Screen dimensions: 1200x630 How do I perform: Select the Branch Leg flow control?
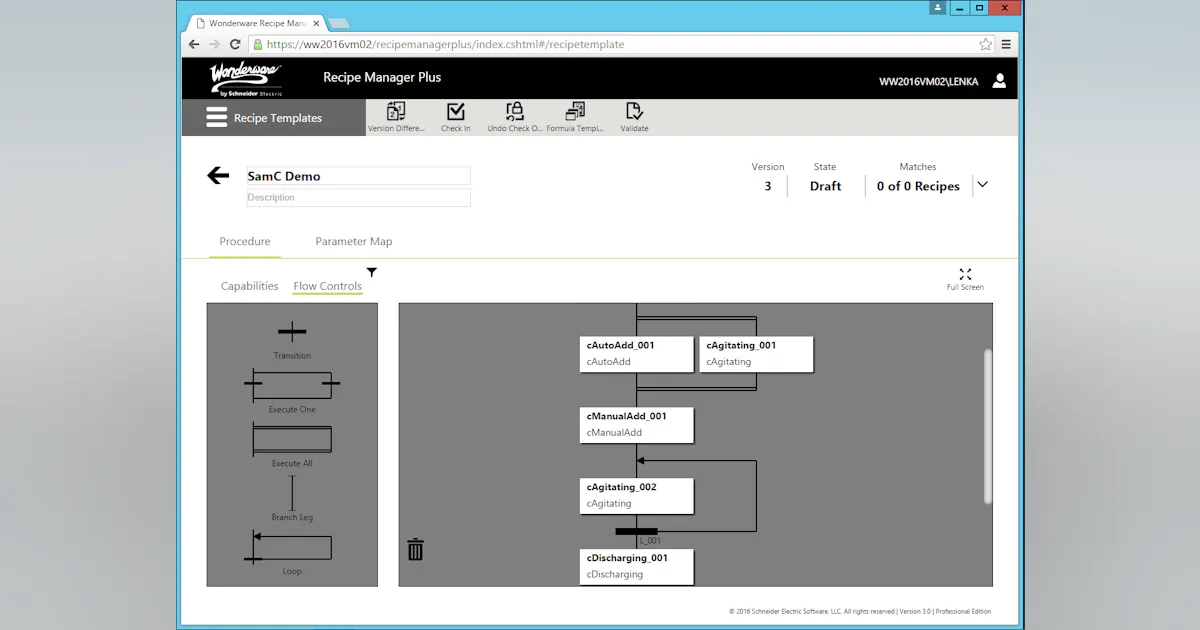[x=292, y=499]
